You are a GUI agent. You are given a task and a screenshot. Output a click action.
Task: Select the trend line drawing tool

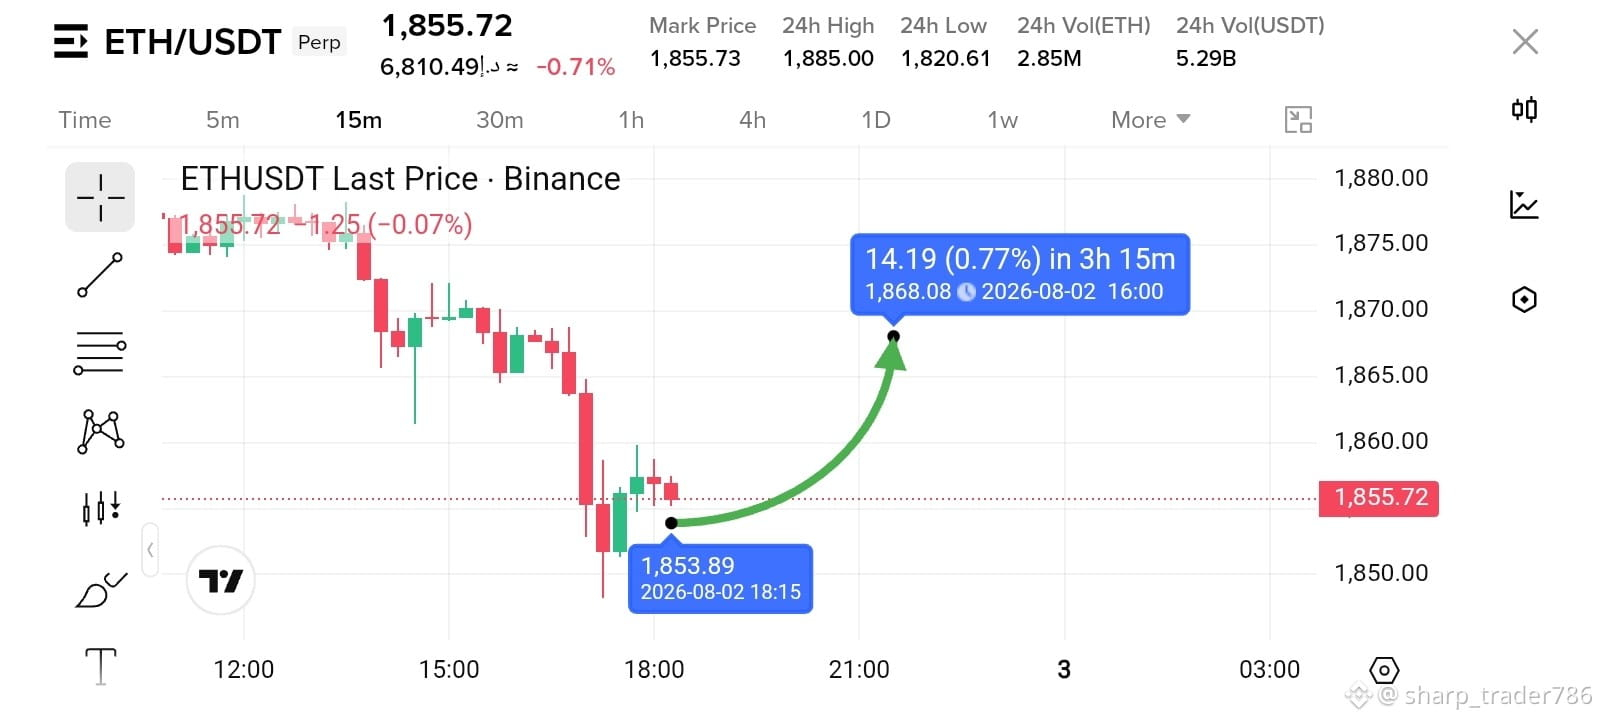pos(100,275)
